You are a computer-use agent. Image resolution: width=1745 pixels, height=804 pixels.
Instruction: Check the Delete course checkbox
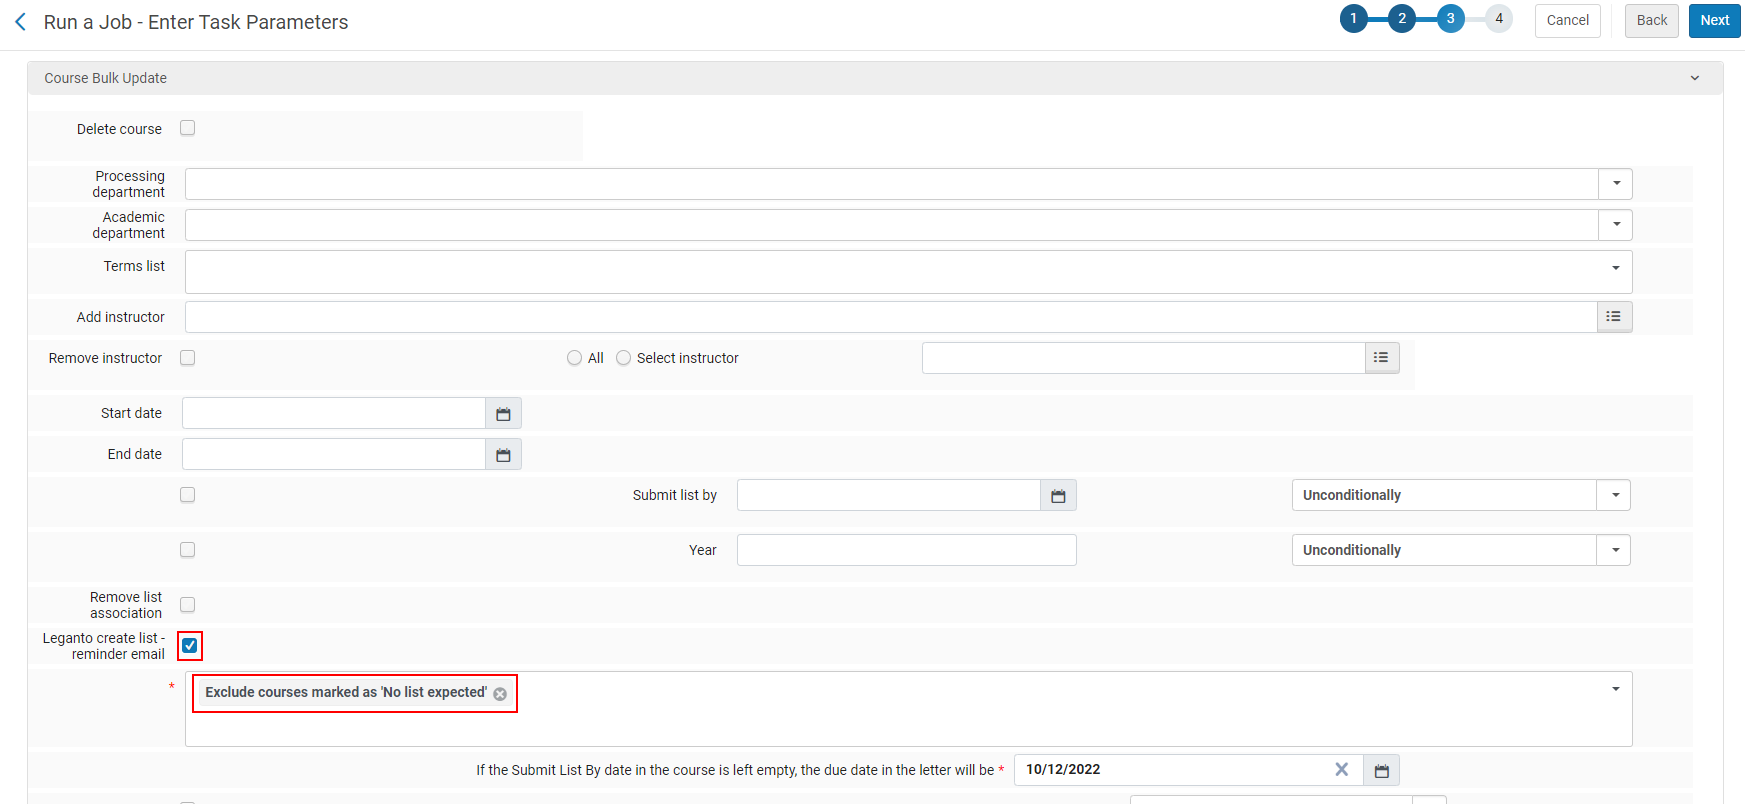point(187,128)
